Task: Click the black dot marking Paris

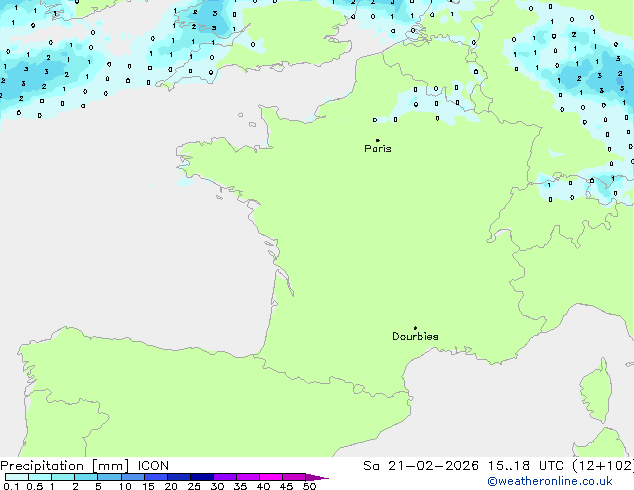Action: (x=378, y=140)
